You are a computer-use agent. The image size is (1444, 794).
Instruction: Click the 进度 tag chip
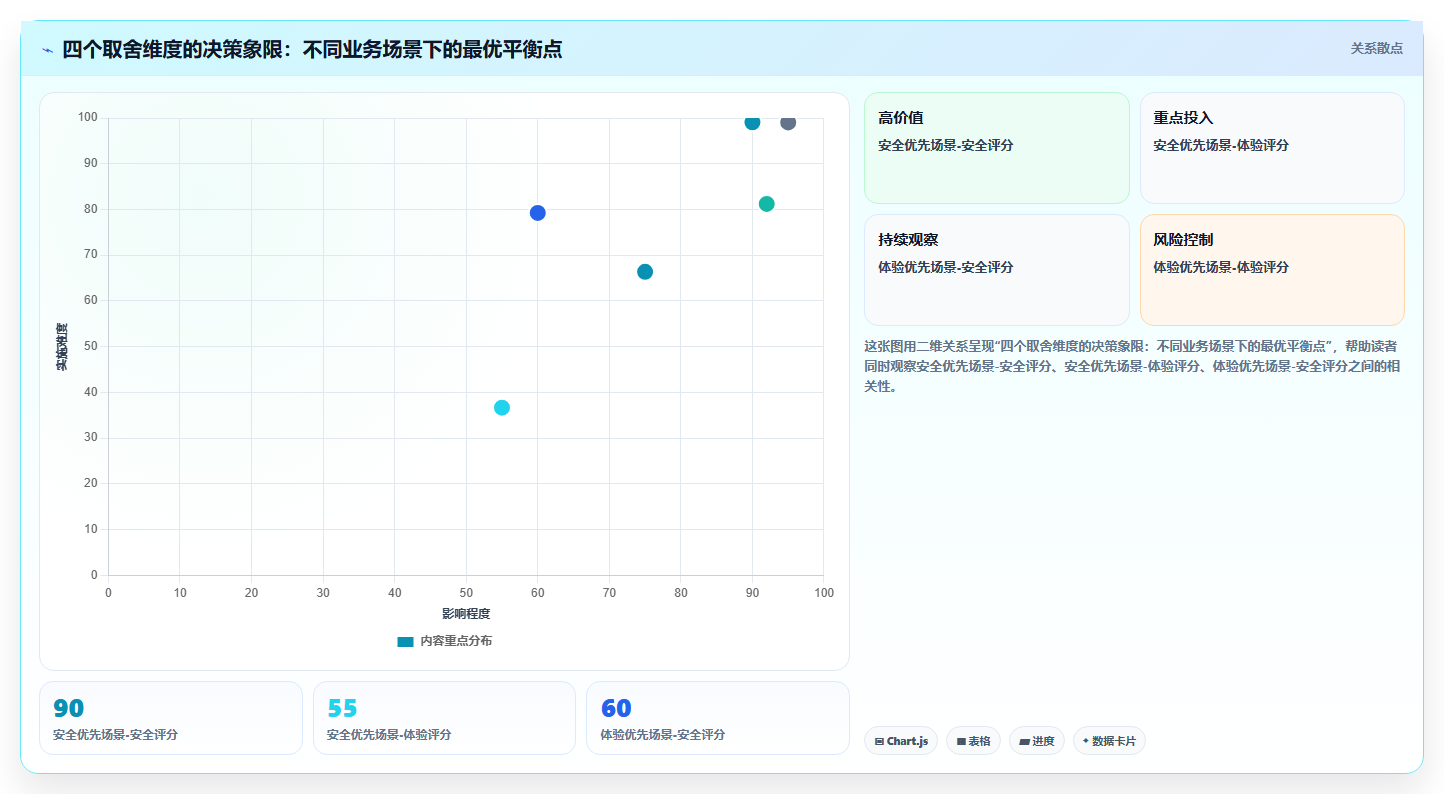click(1037, 741)
